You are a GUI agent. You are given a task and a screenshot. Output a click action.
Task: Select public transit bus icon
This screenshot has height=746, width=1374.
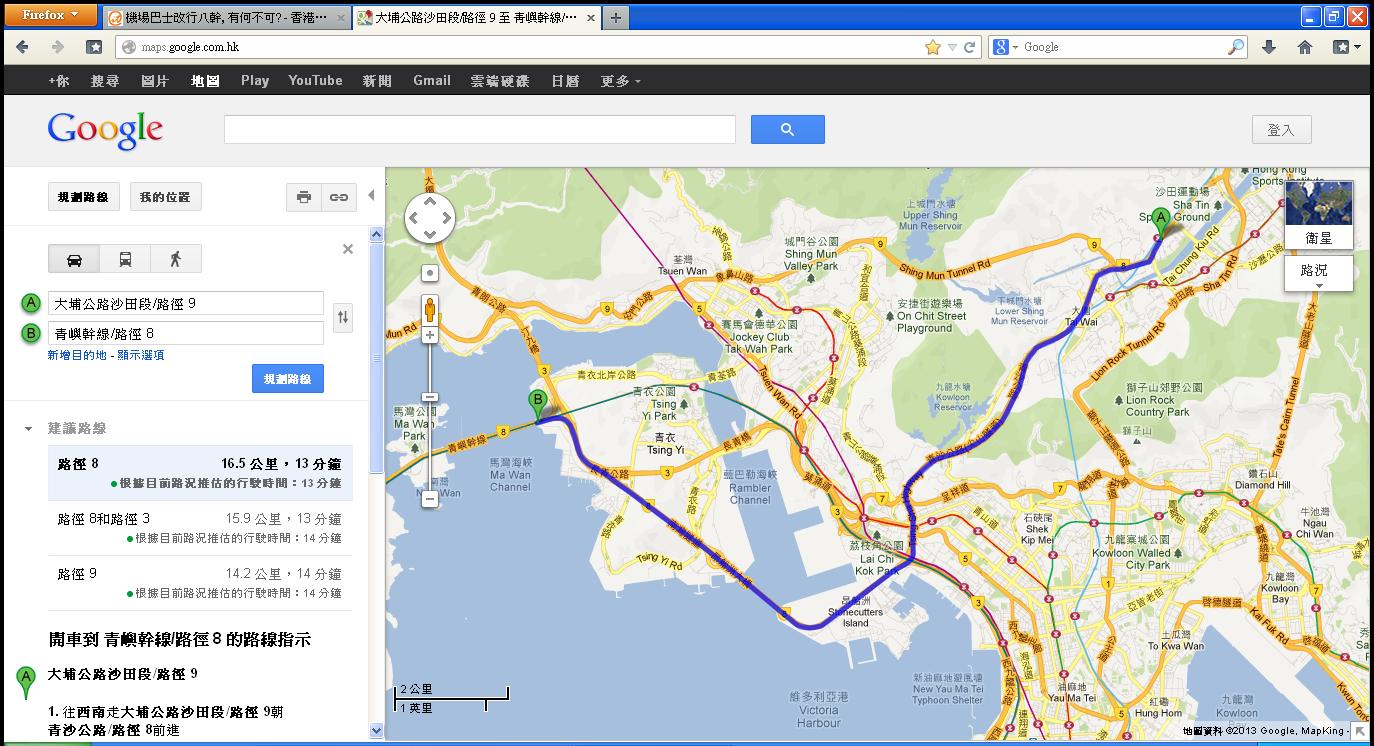coord(125,259)
